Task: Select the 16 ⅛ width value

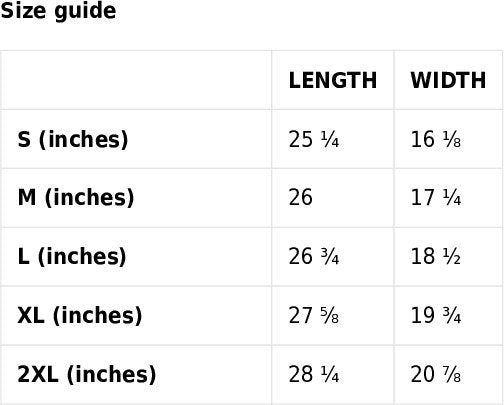Action: coord(436,139)
